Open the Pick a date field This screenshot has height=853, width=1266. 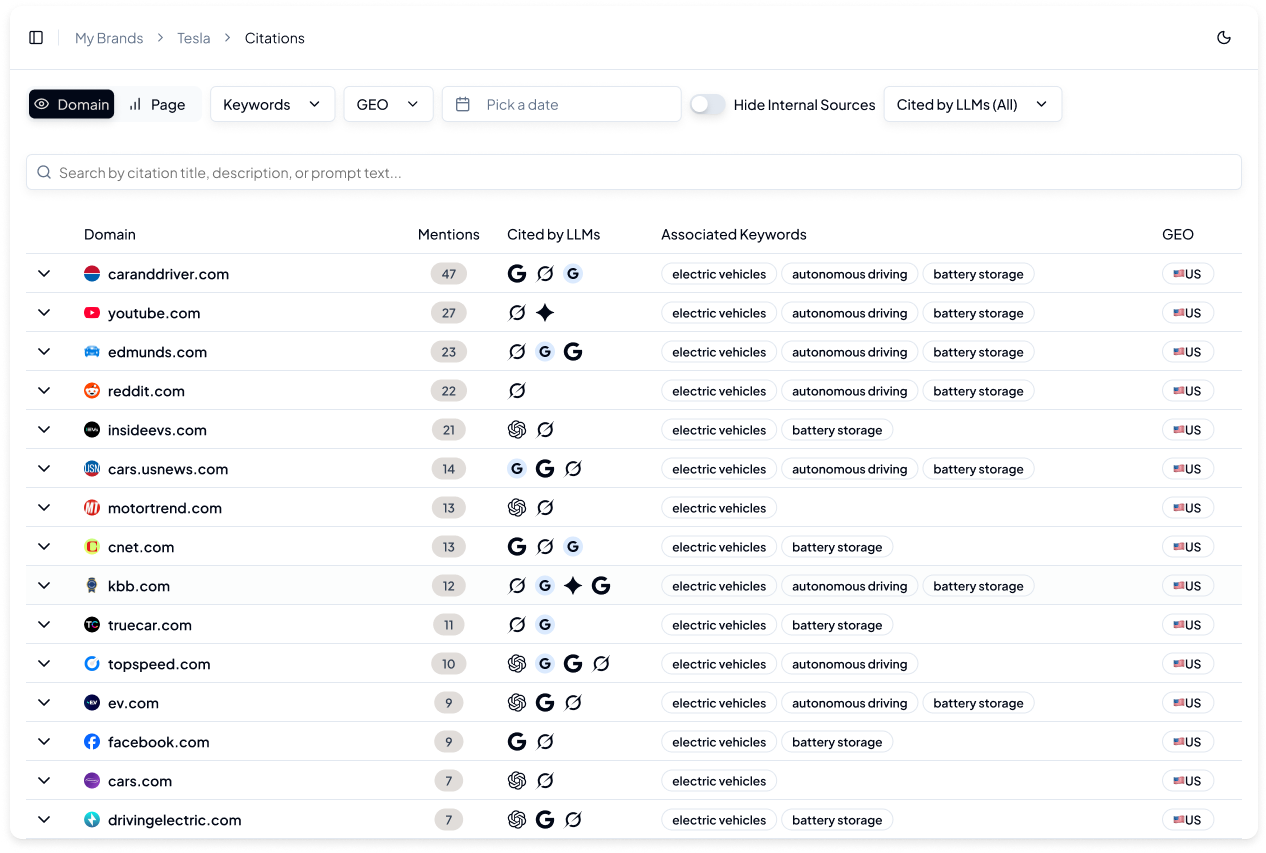coord(562,104)
